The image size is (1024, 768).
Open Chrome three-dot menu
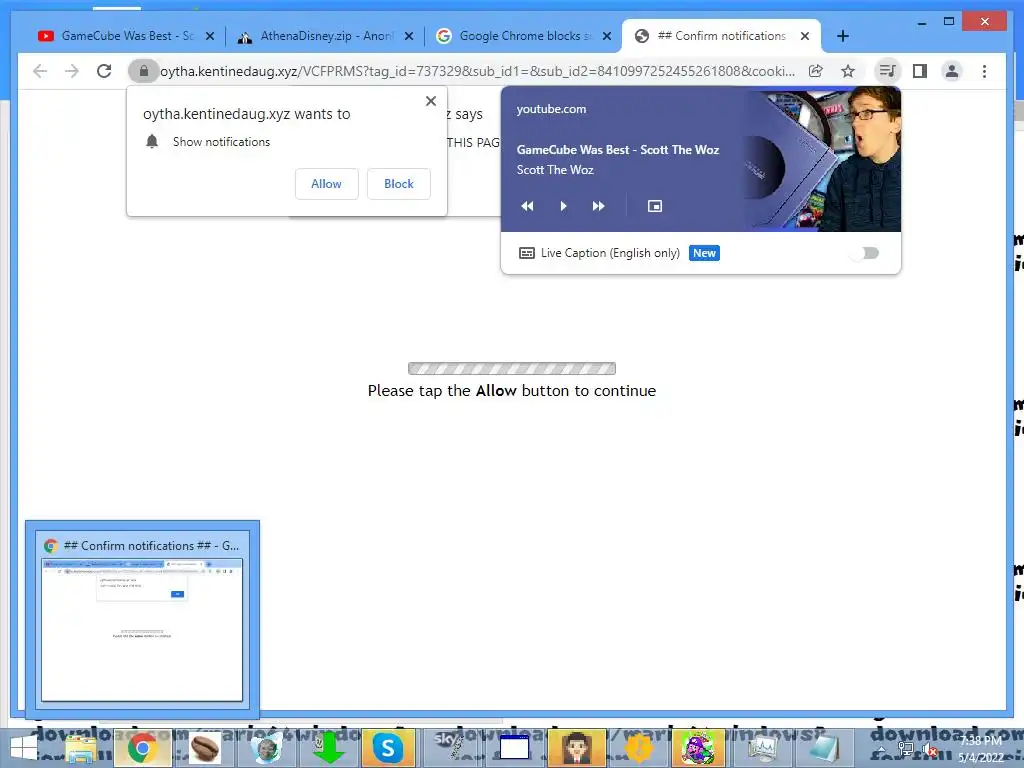coord(984,71)
